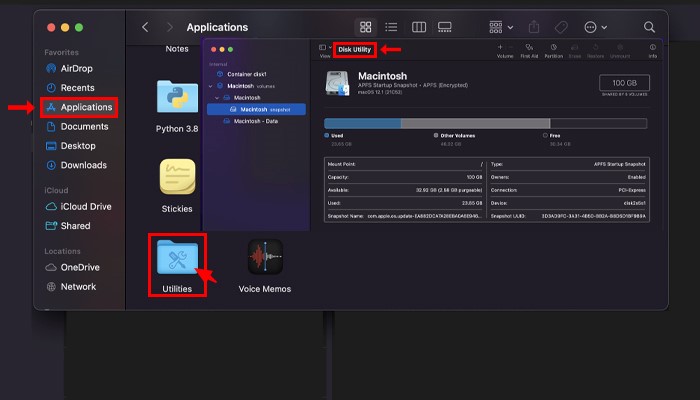Switch Finder to list view
The image size is (700, 400).
(392, 27)
